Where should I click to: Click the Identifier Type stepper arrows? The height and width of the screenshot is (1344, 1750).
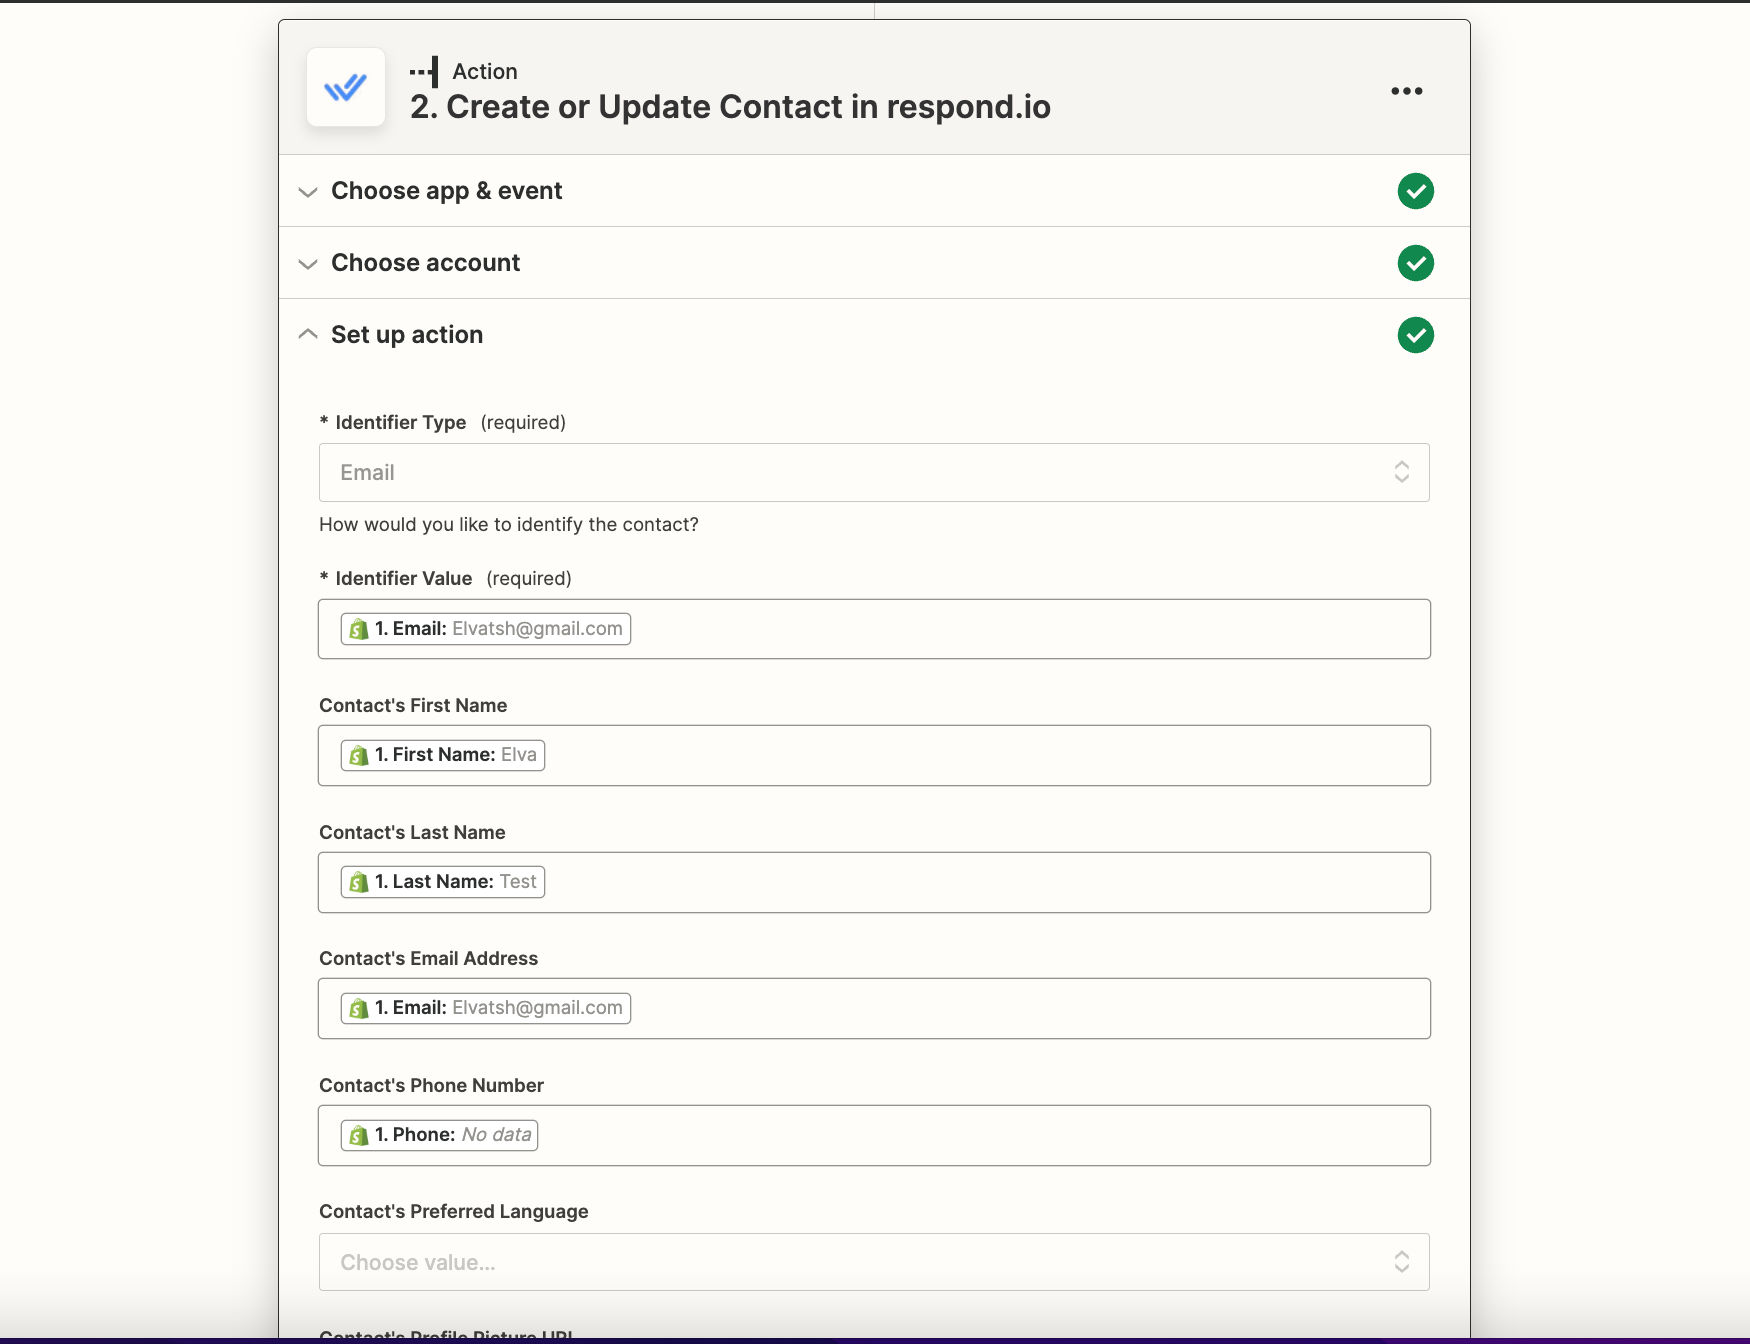point(1401,472)
